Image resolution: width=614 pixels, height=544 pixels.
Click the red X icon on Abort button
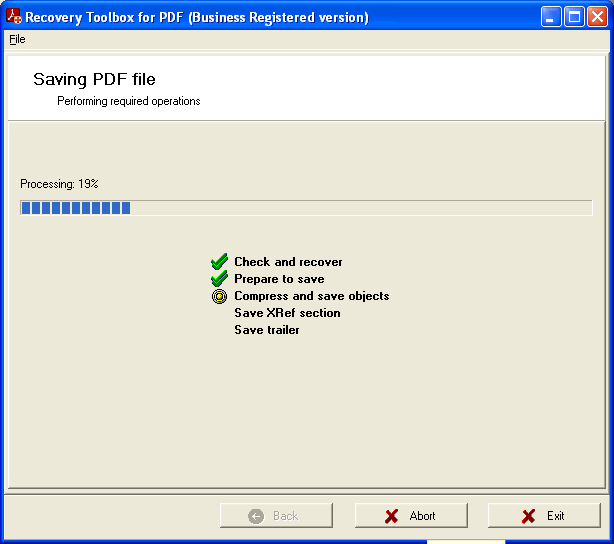pos(391,516)
